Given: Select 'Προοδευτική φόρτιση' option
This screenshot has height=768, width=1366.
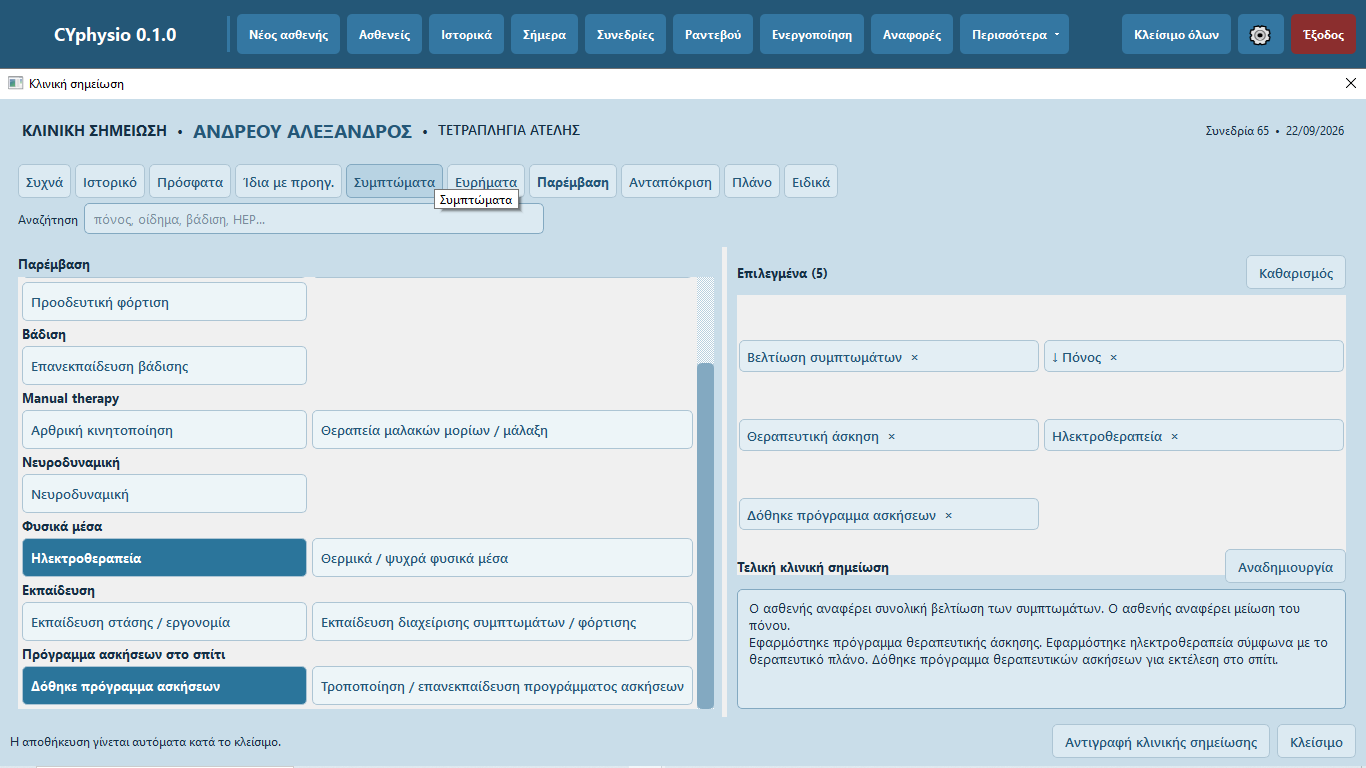Looking at the screenshot, I should (x=164, y=302).
